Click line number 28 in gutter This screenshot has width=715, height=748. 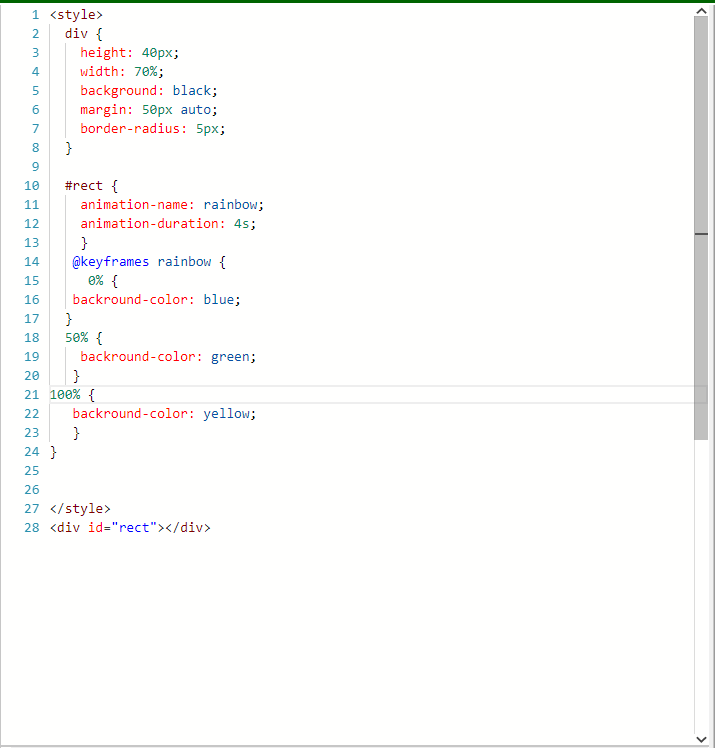[x=31, y=528]
